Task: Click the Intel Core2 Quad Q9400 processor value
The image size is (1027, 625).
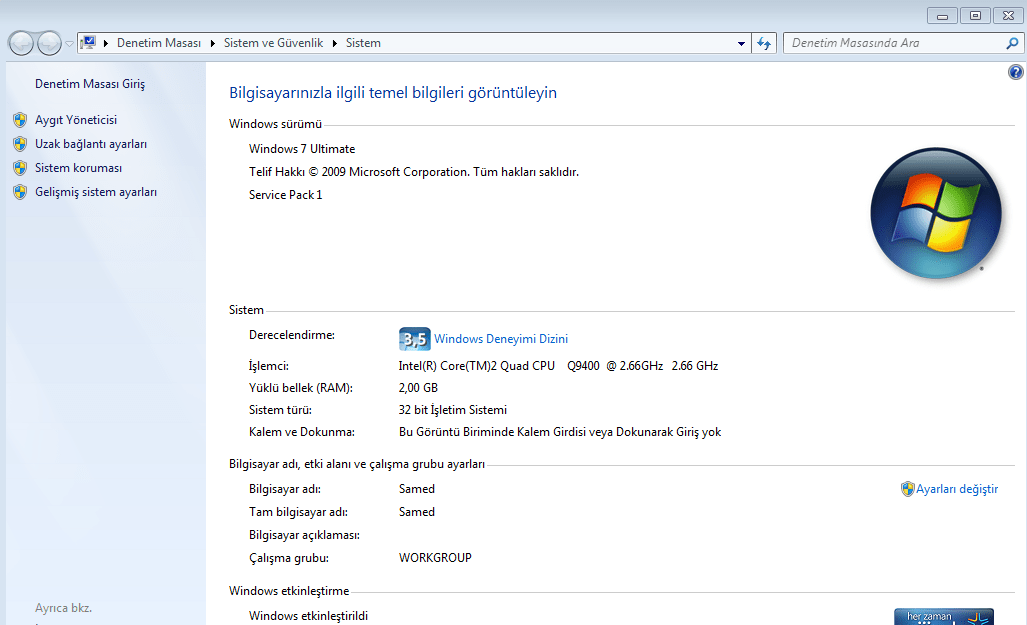Action: pyautogui.click(x=558, y=366)
